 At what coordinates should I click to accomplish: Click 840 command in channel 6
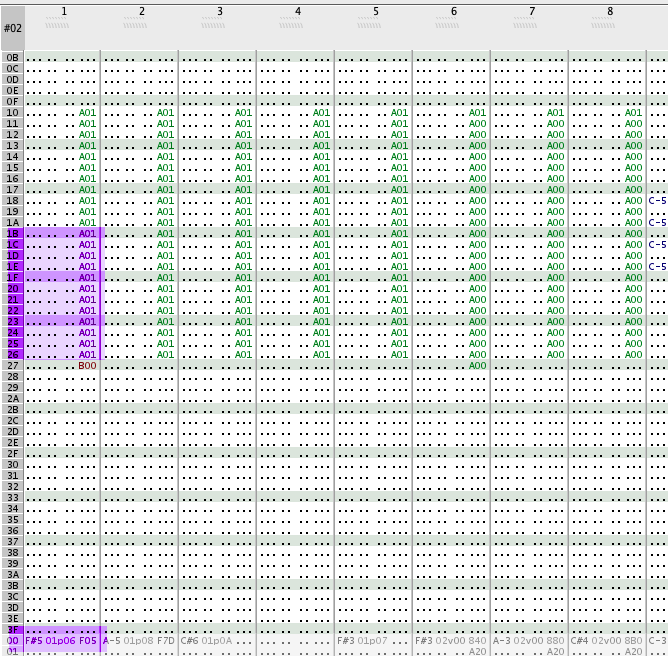coord(478,641)
